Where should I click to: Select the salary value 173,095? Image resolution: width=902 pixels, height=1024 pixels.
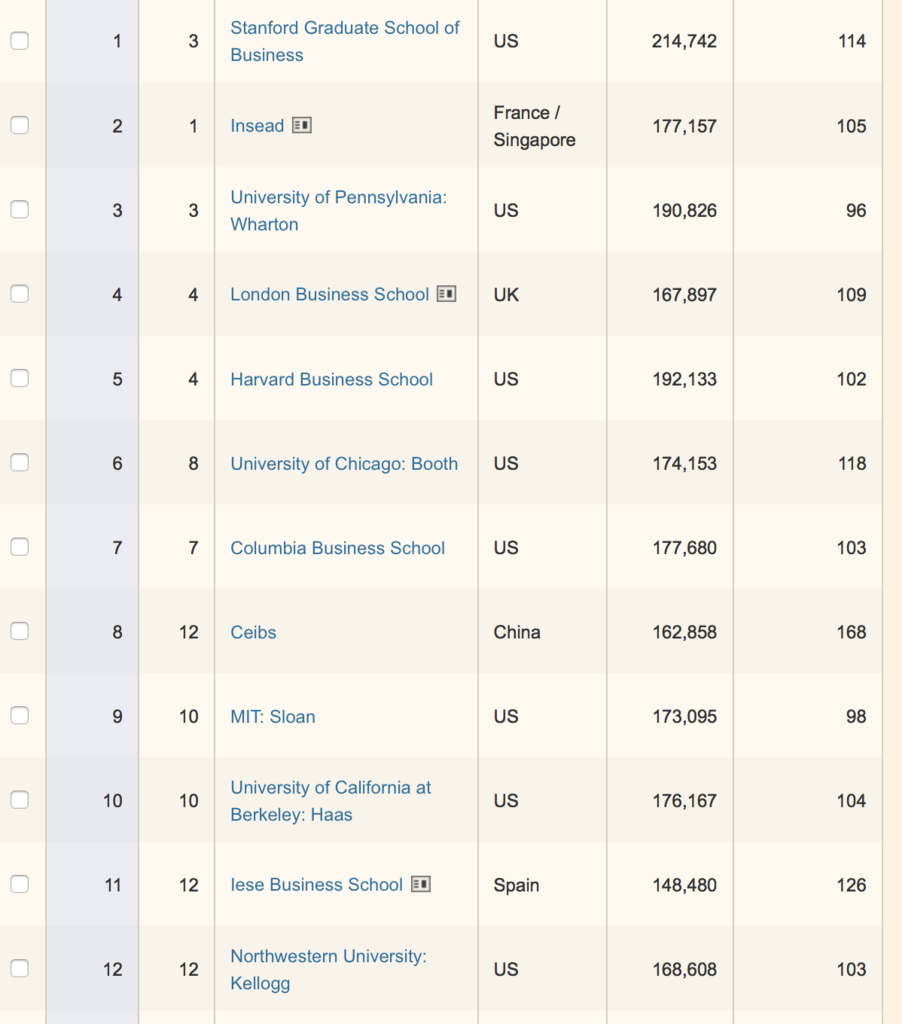tap(685, 716)
